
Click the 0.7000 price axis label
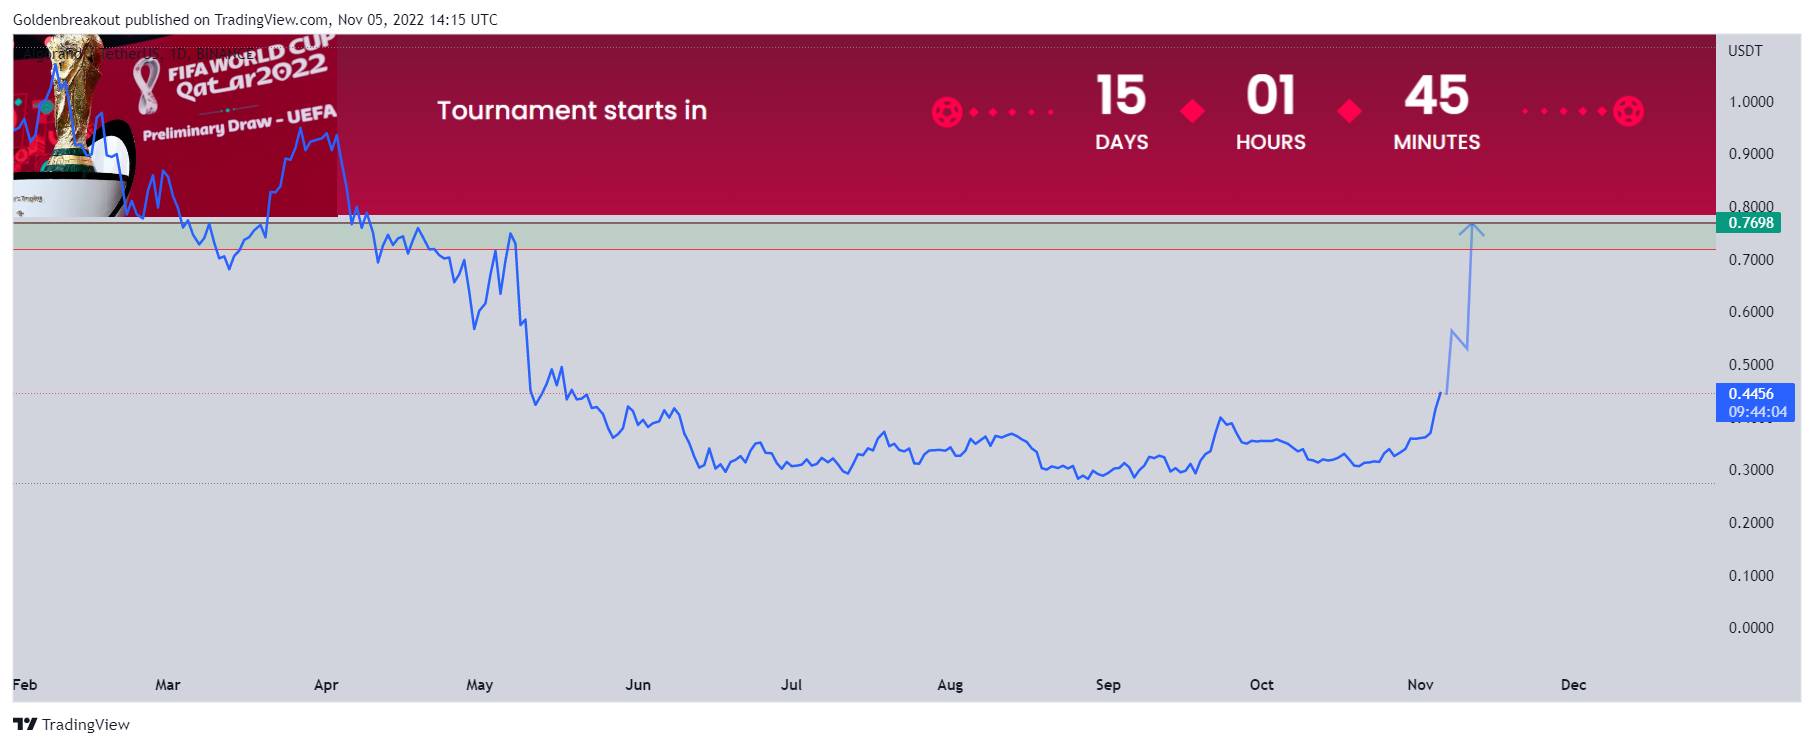[x=1751, y=260]
